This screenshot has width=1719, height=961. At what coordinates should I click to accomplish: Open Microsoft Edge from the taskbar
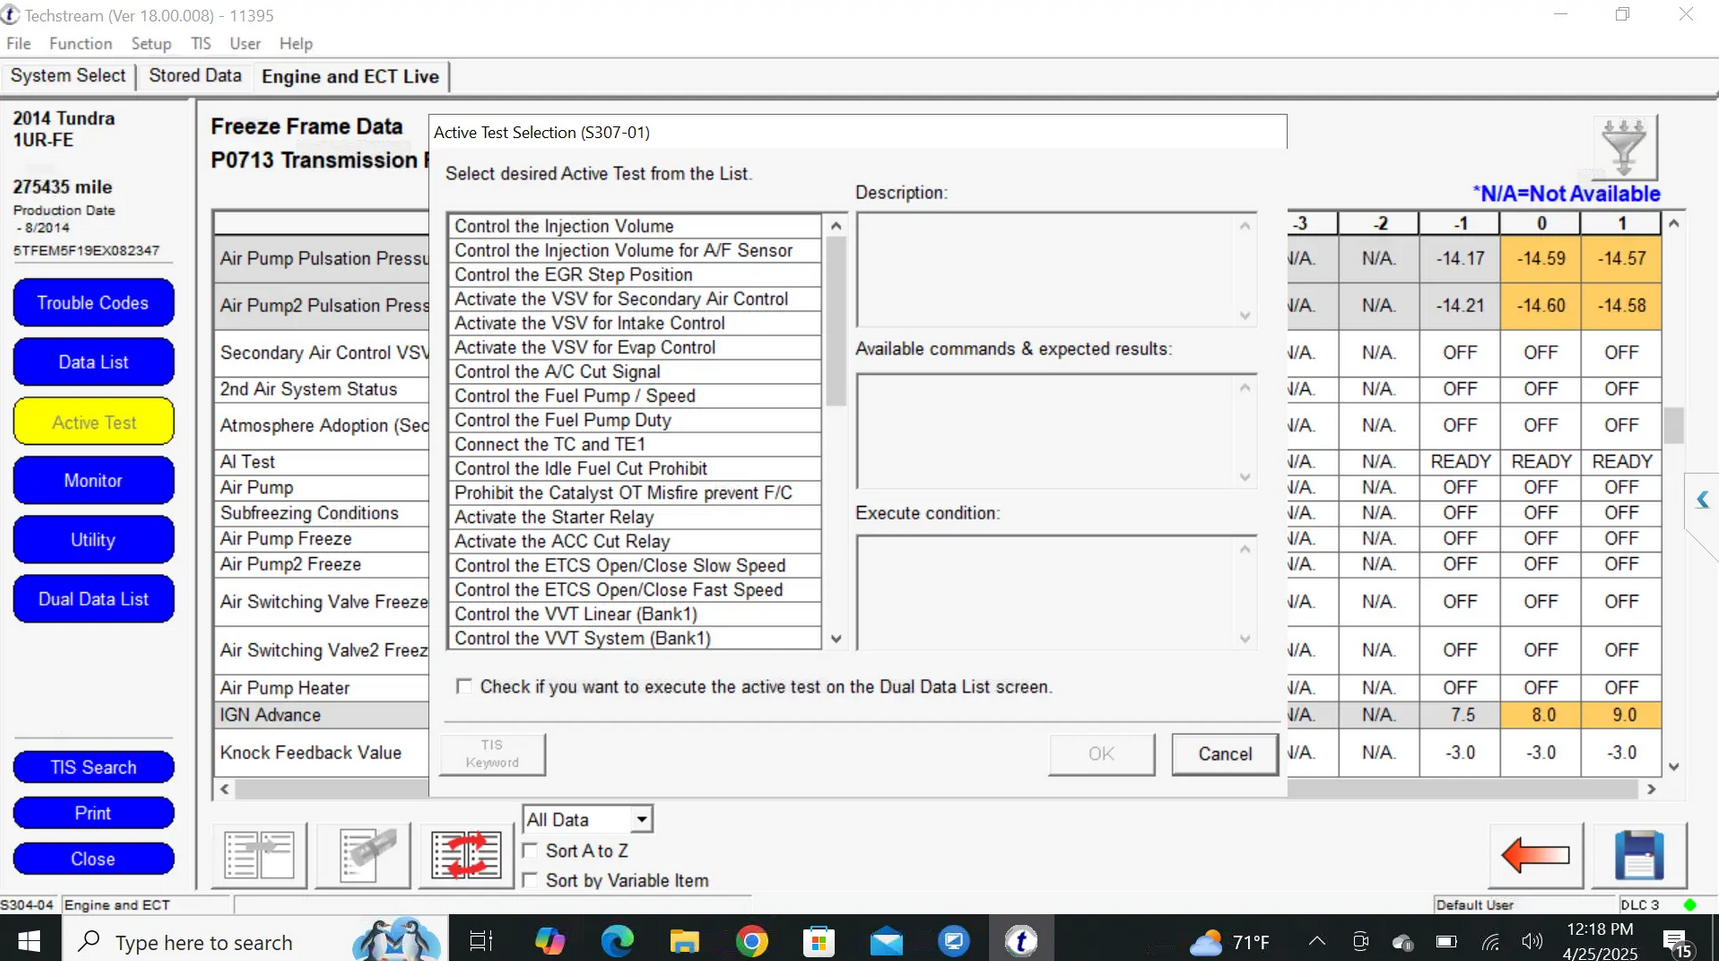coord(617,941)
